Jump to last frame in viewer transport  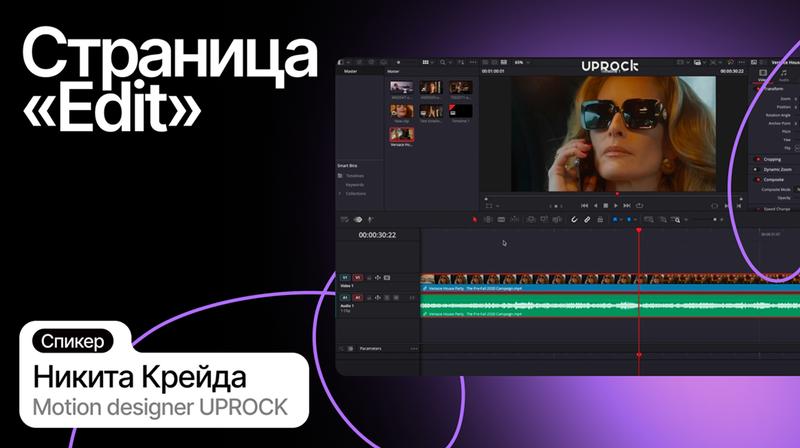[627, 206]
